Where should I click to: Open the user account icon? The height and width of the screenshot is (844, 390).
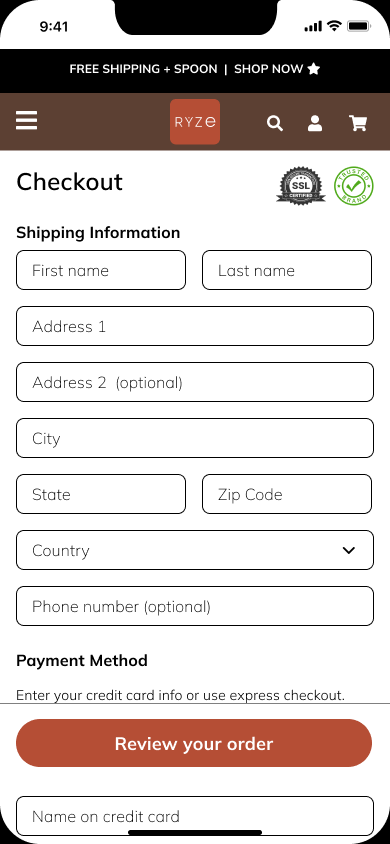[315, 123]
